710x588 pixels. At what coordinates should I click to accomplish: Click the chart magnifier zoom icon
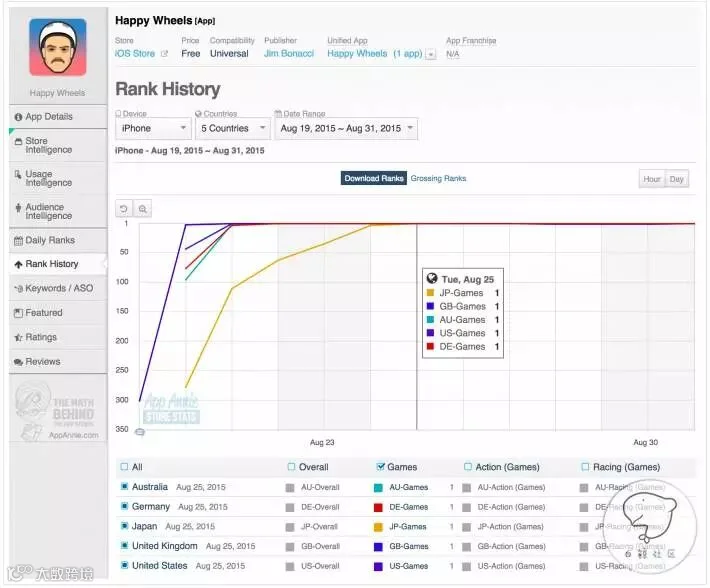point(143,209)
